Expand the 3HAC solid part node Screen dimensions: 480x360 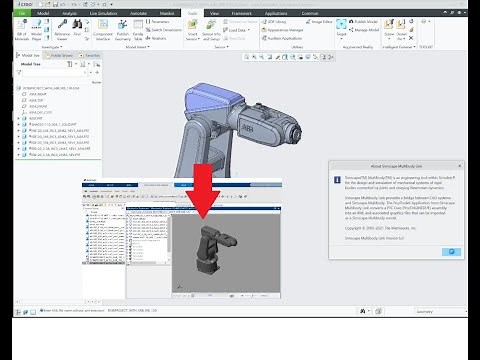(19, 124)
